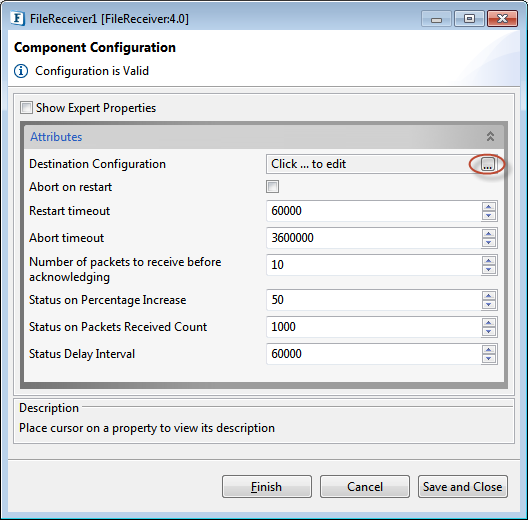Decrement Status on Percentage Increase value
This screenshot has height=520, width=528.
click(489, 304)
